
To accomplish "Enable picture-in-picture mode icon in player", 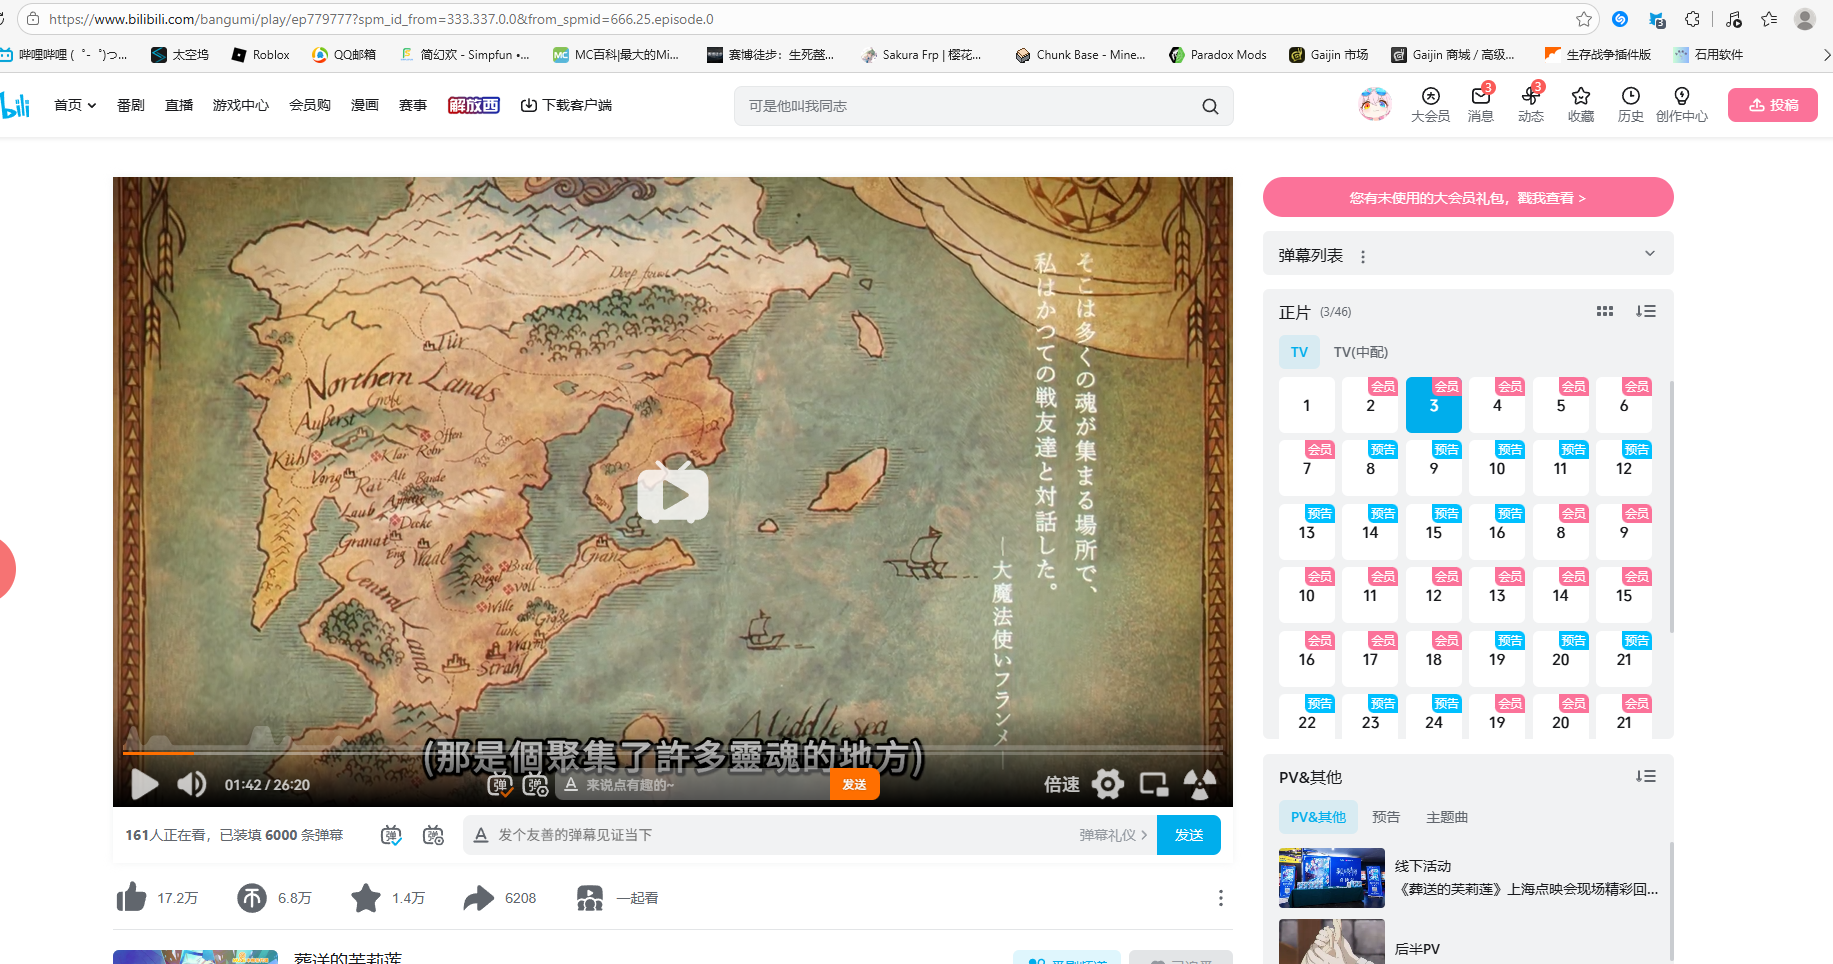I will tap(1154, 785).
